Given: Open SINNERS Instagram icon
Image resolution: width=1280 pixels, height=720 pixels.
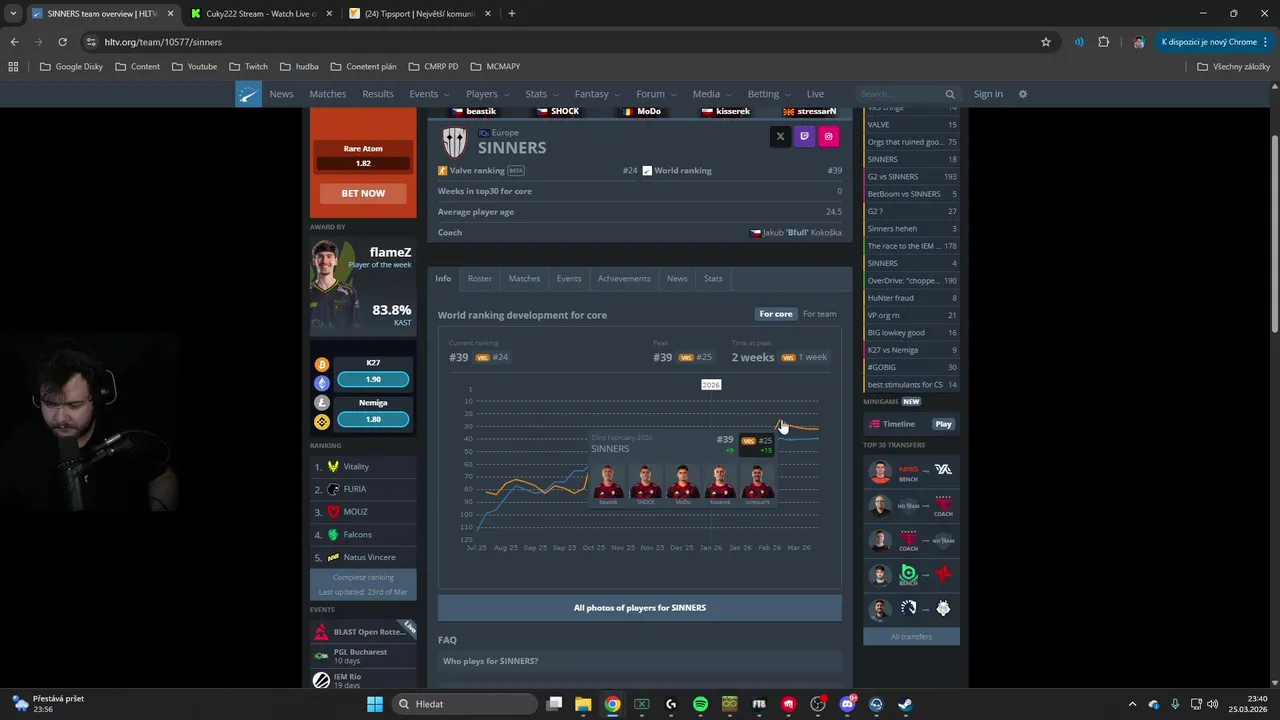Looking at the screenshot, I should (x=828, y=137).
